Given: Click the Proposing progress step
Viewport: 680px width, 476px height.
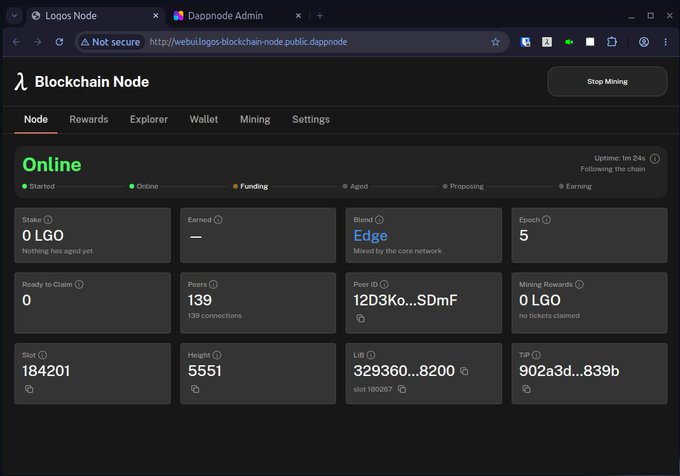Looking at the screenshot, I should tap(463, 186).
